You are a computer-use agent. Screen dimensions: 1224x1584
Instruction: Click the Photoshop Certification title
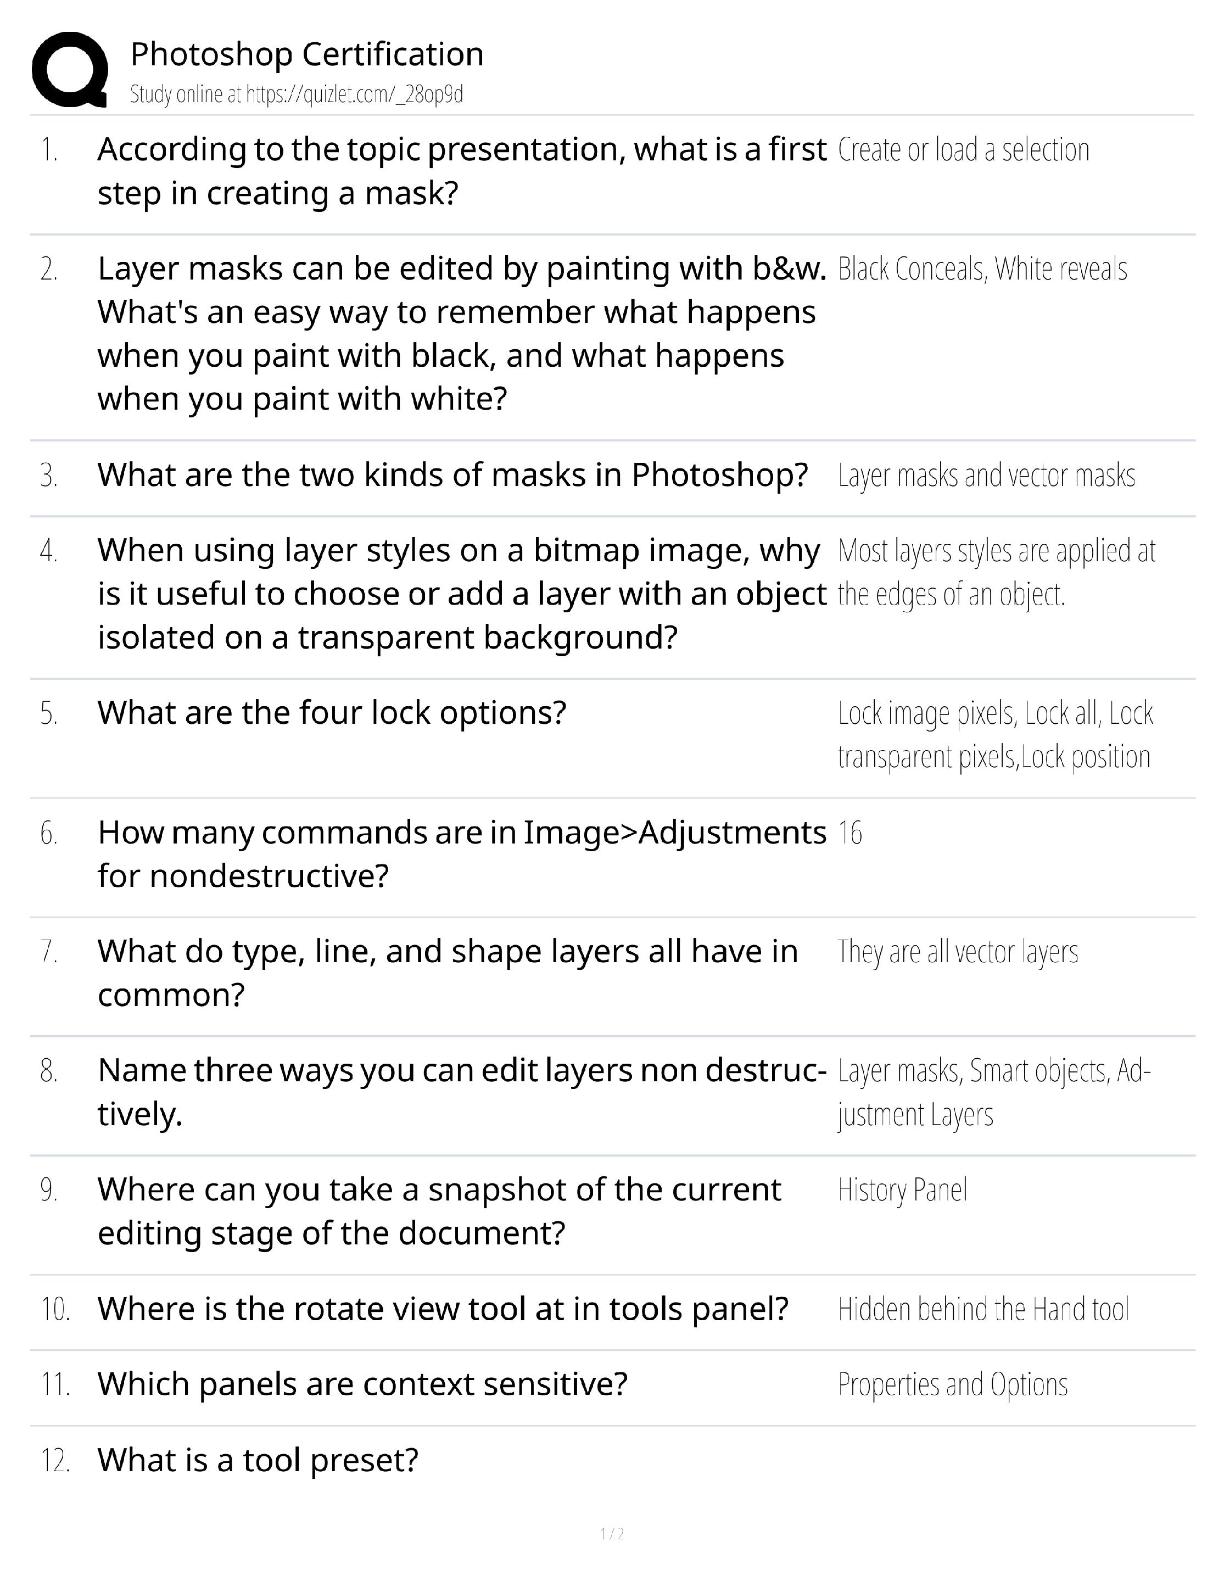pyautogui.click(x=306, y=54)
